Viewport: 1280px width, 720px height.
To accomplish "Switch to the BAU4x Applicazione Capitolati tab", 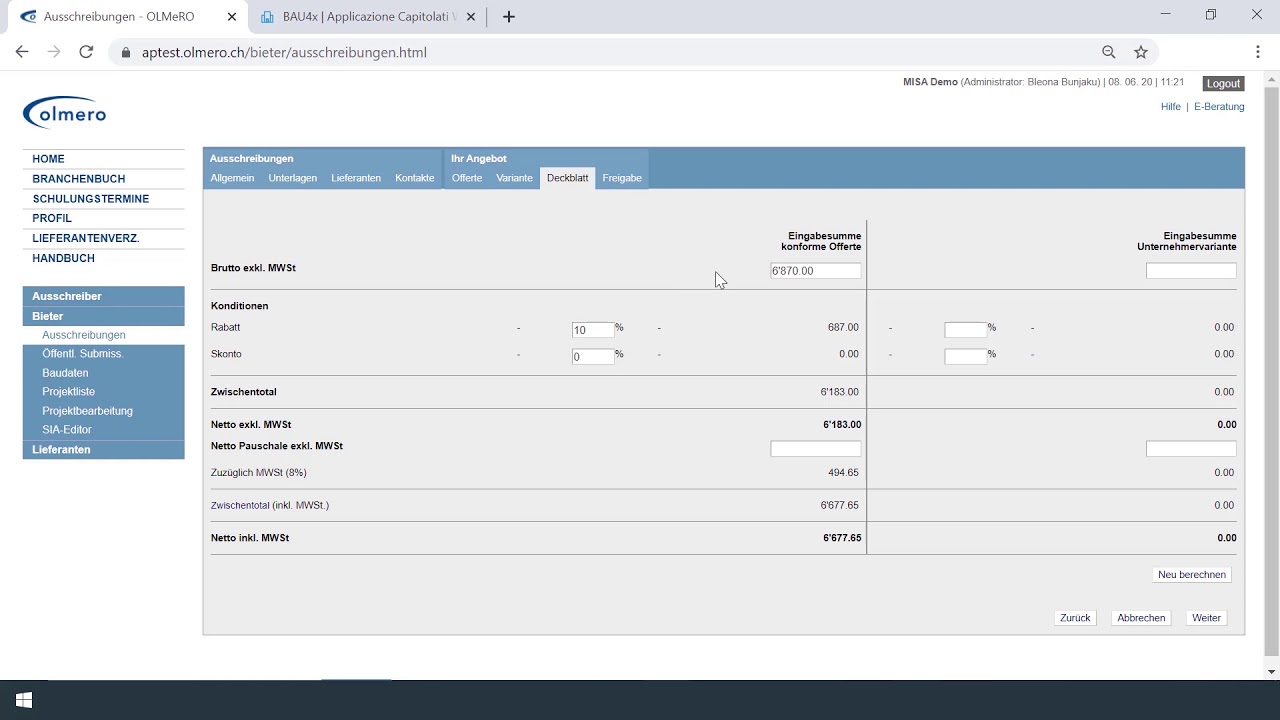I will pyautogui.click(x=367, y=17).
